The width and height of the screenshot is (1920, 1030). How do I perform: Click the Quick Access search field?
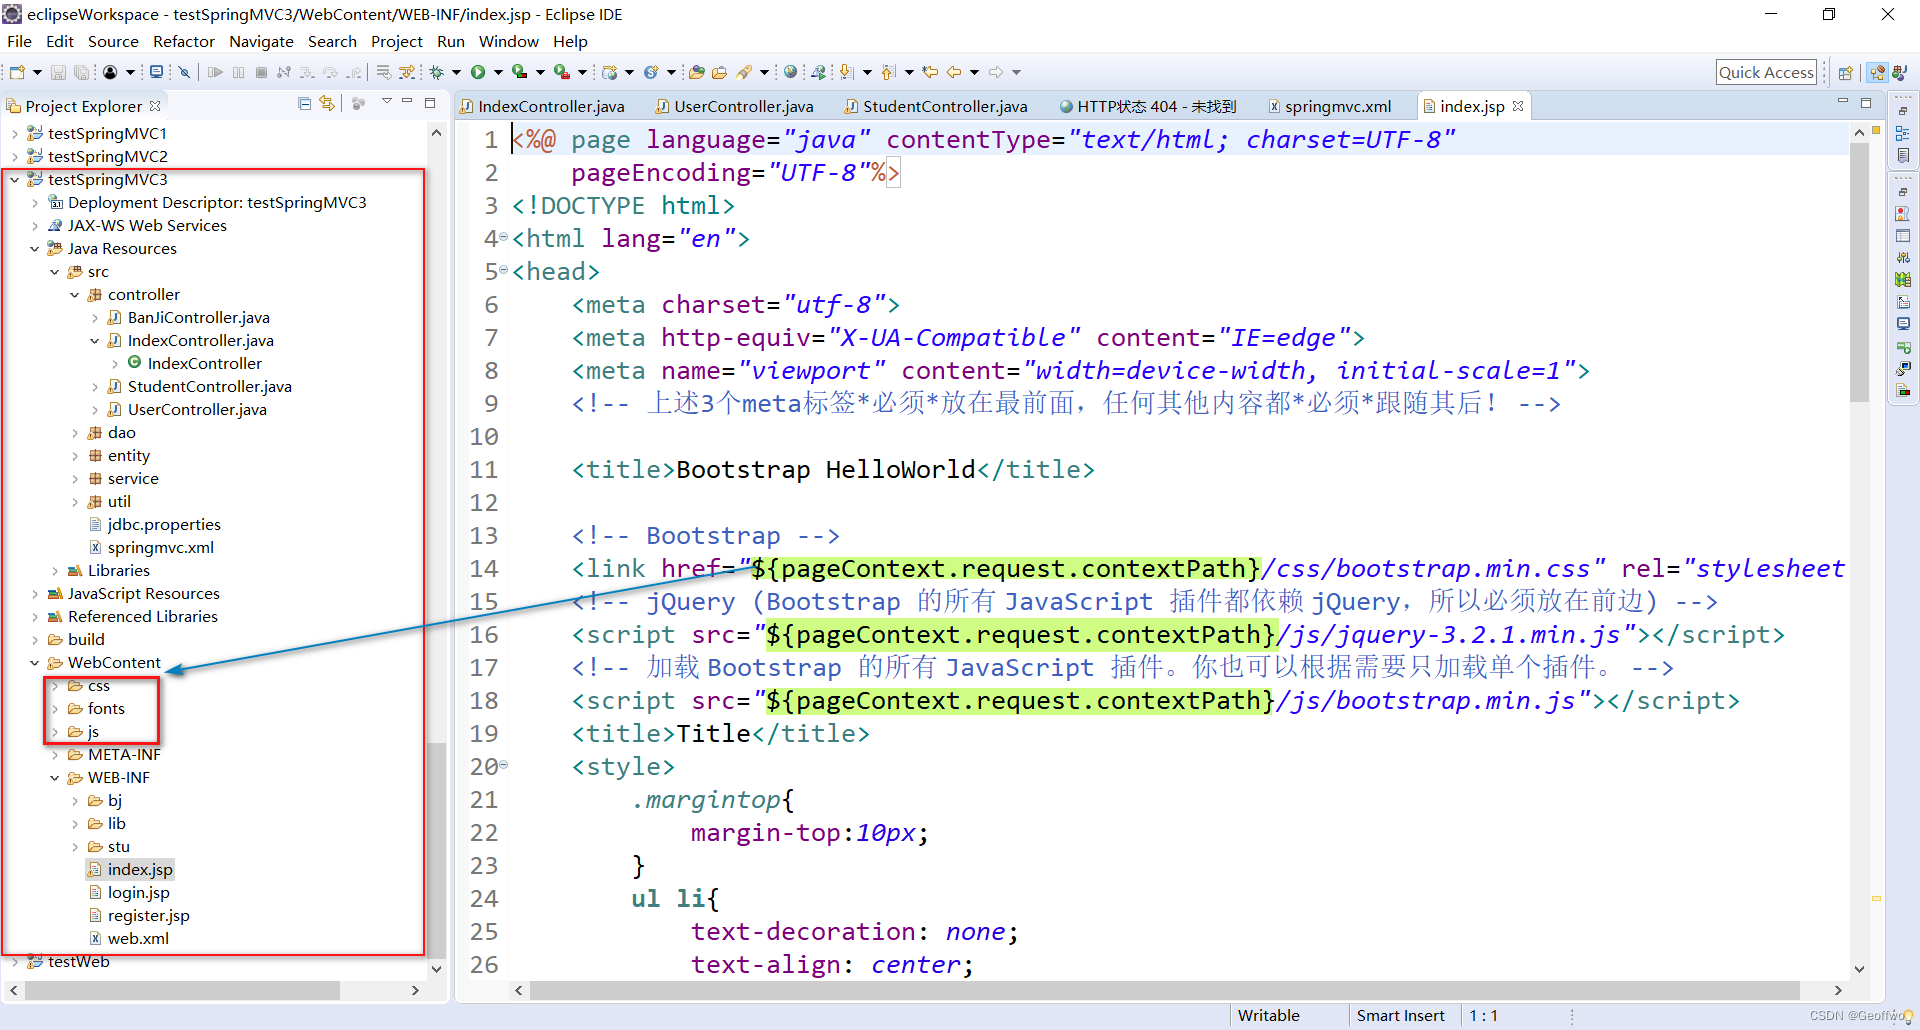pos(1766,72)
